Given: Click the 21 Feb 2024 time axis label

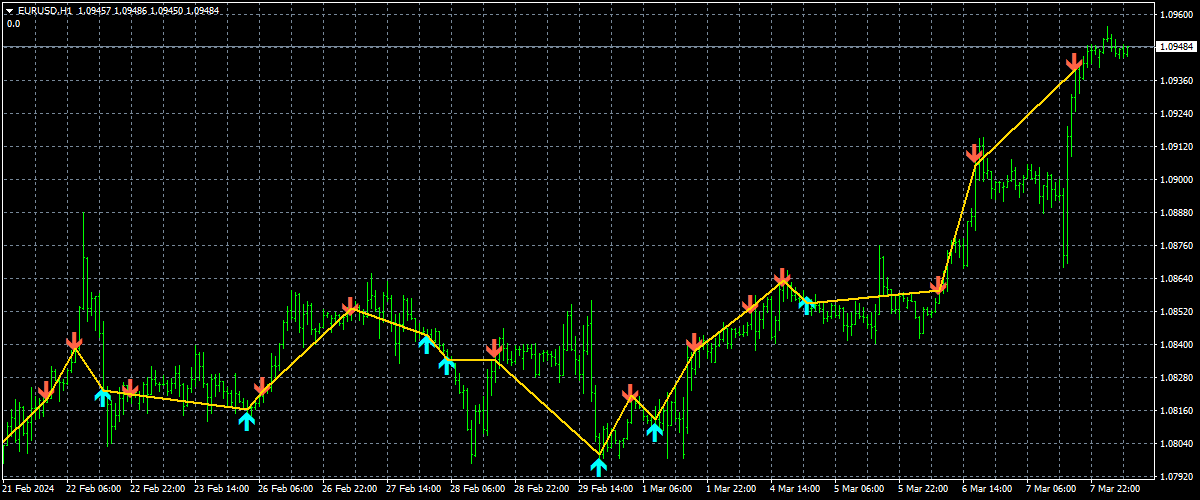Looking at the screenshot, I should pos(28,490).
